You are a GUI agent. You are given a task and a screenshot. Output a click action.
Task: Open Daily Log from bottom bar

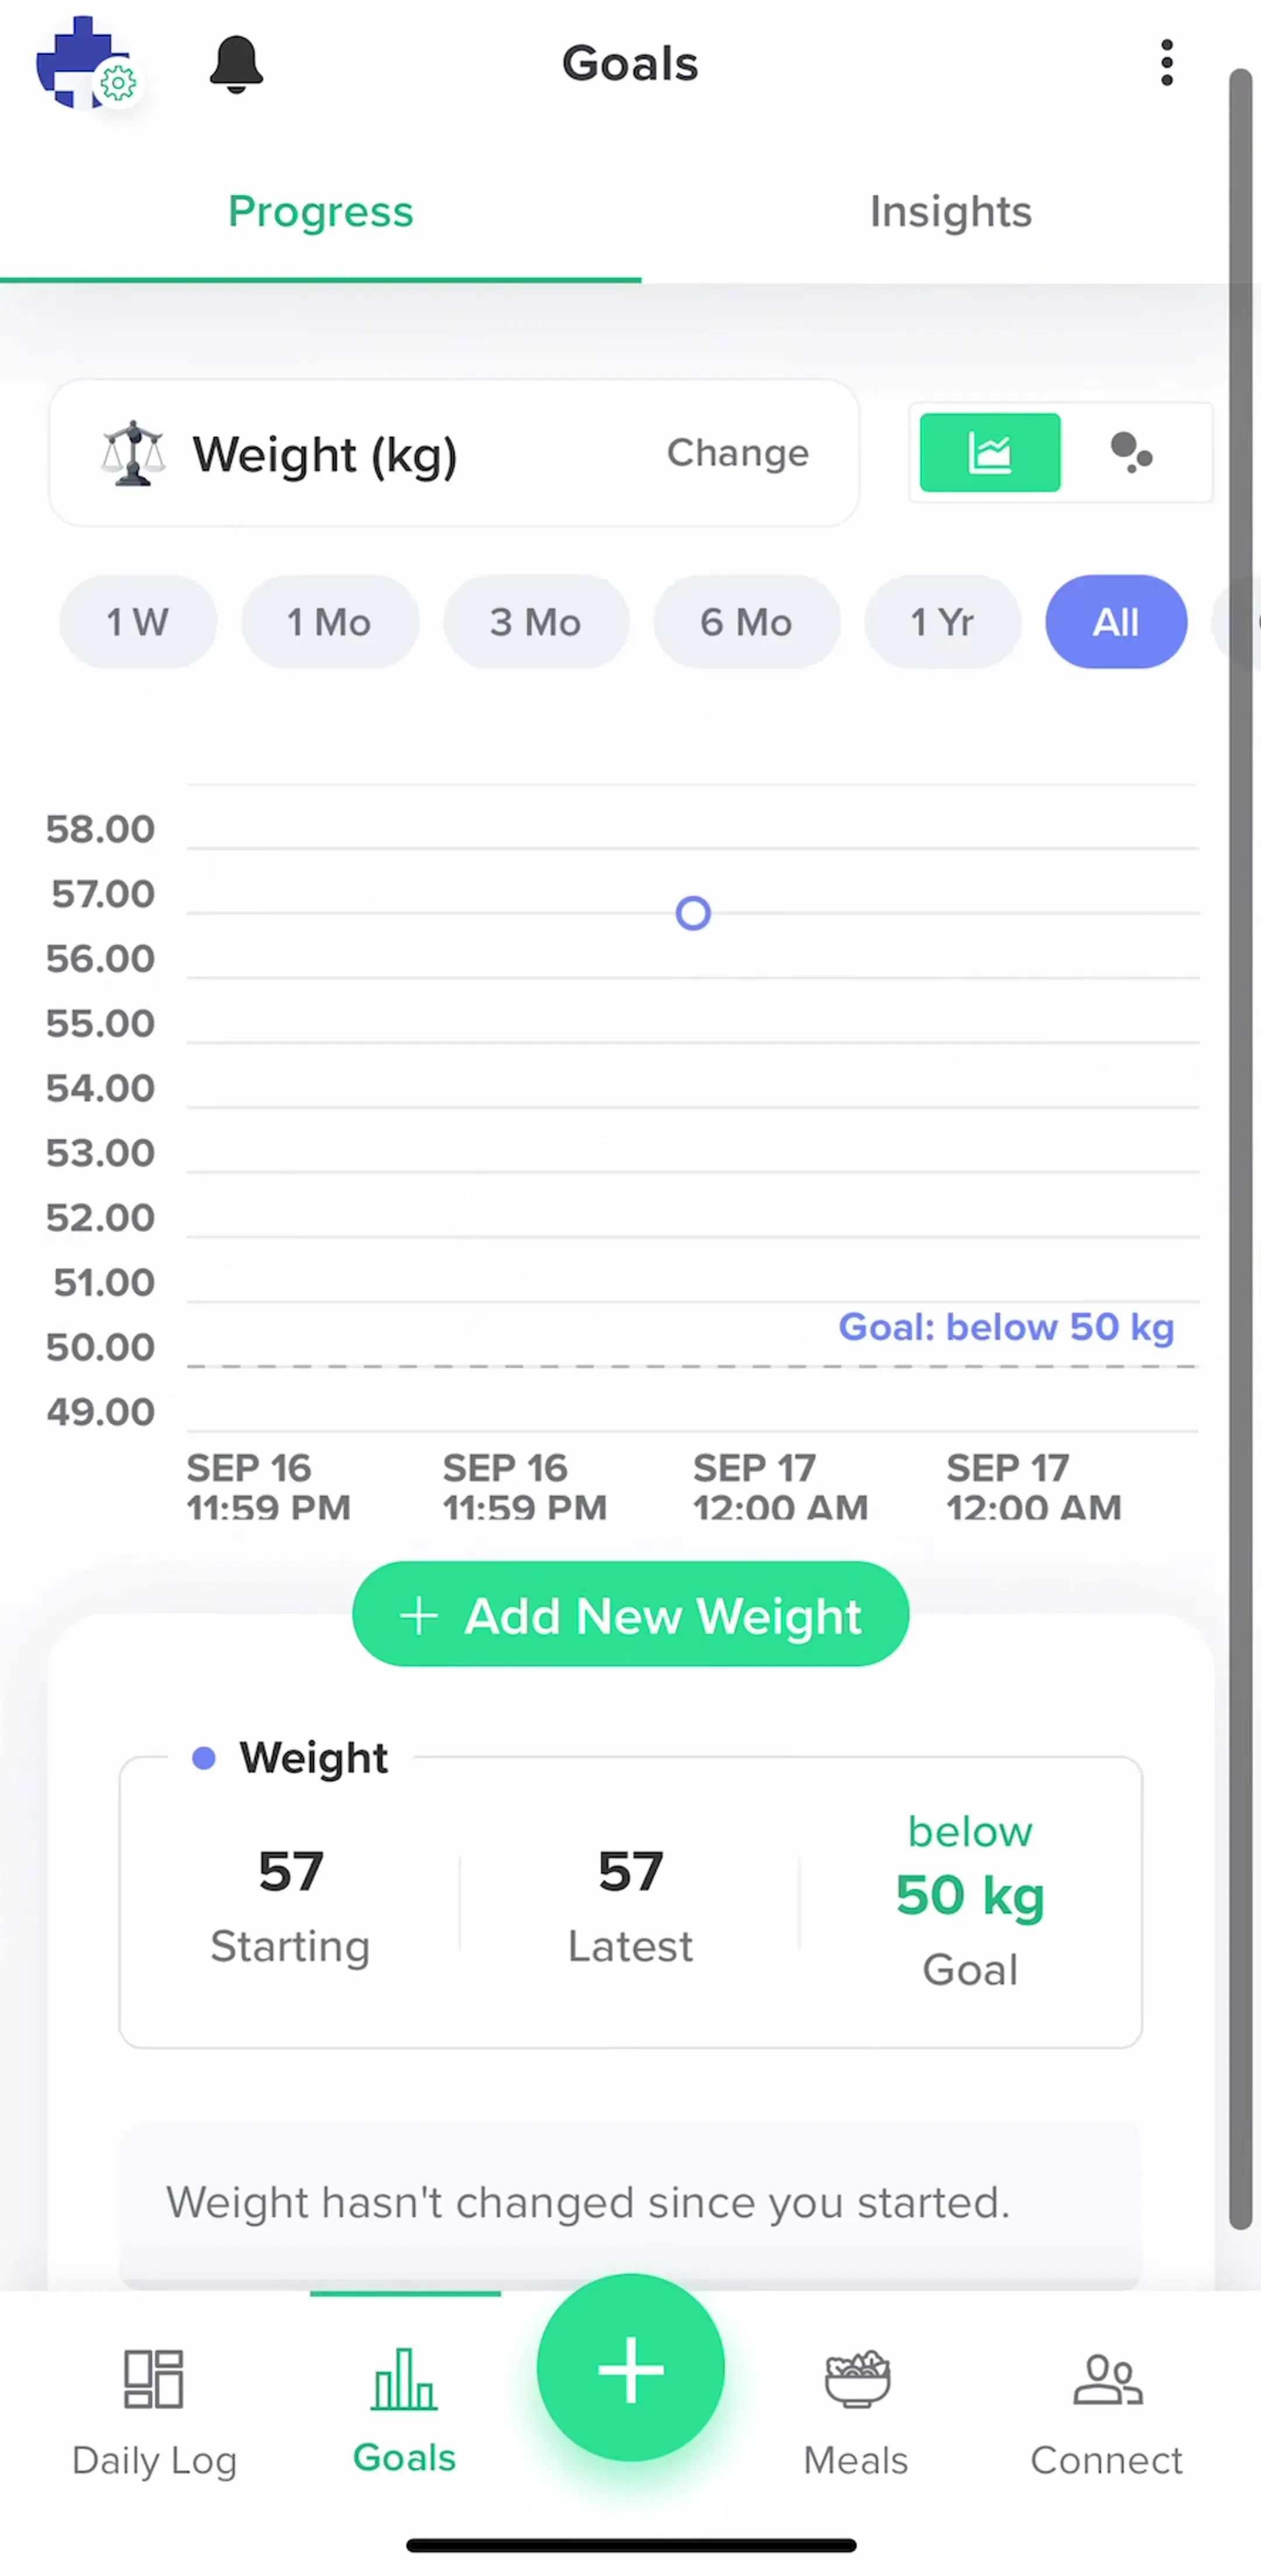154,2411
